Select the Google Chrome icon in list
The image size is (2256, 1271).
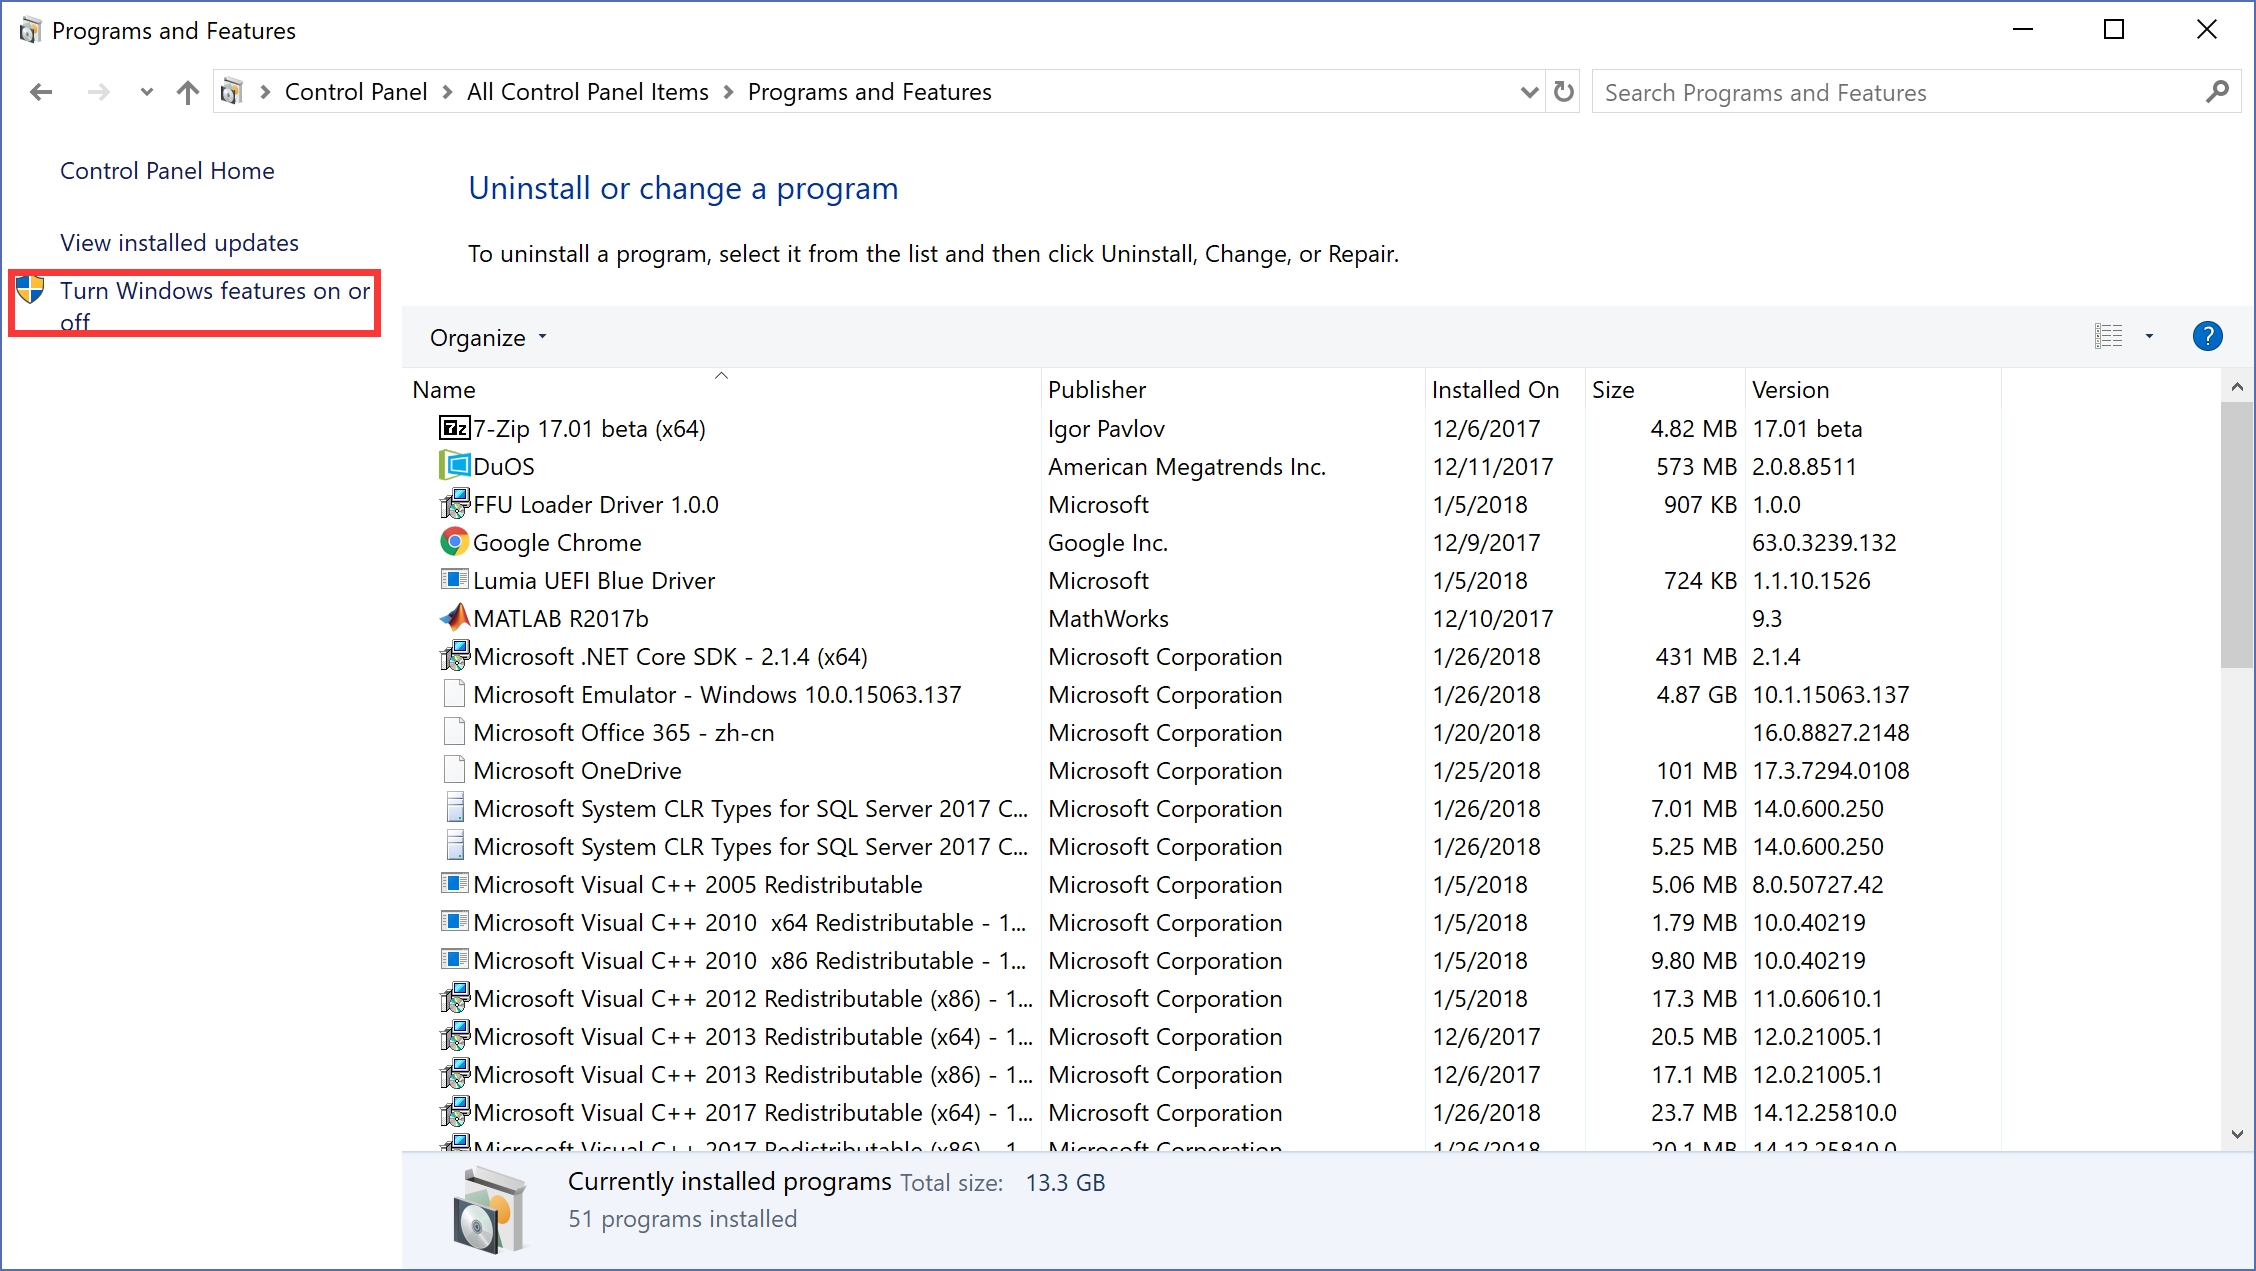pyautogui.click(x=454, y=542)
